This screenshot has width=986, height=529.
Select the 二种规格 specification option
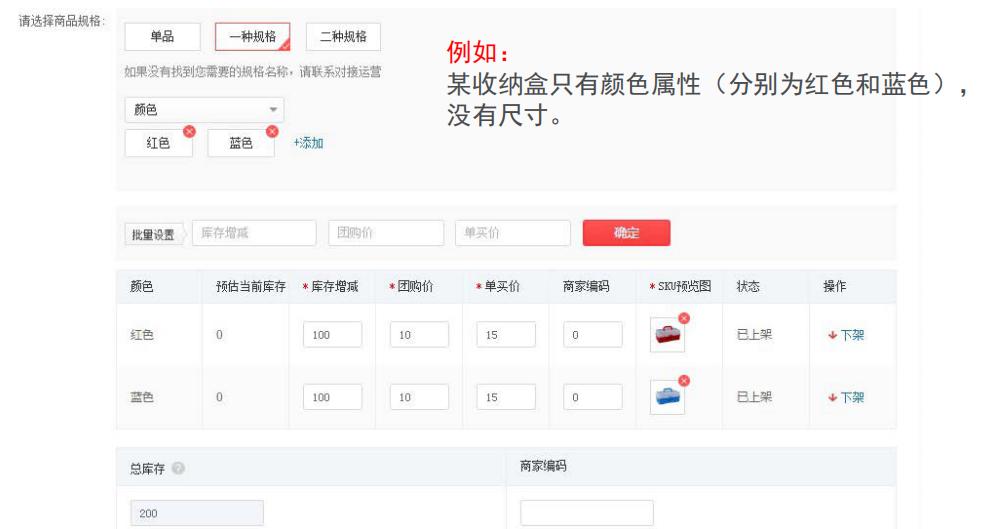(x=343, y=36)
